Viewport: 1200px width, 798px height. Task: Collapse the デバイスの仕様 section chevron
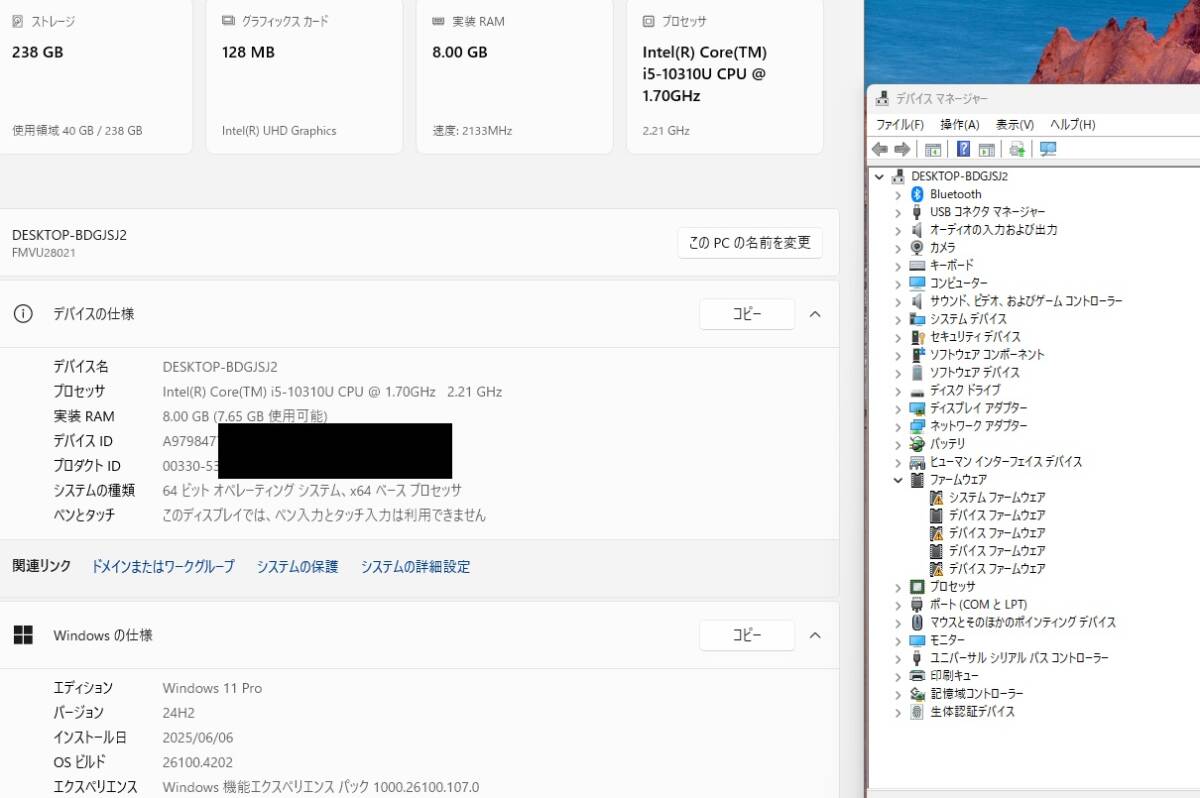[x=814, y=314]
